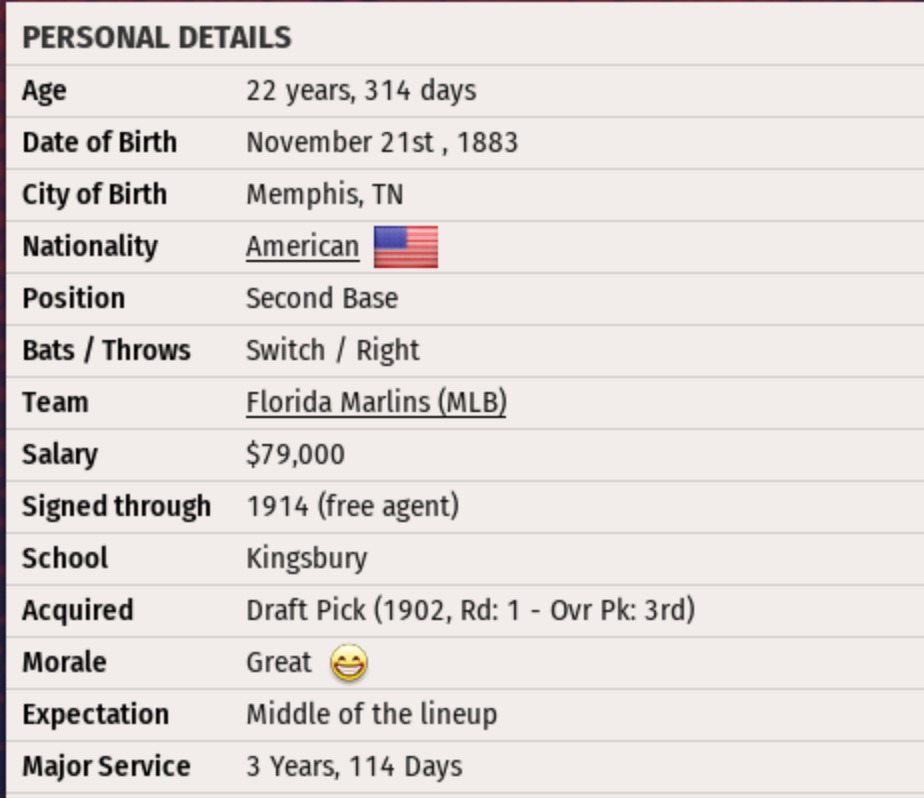Click the Nationality row label
The width and height of the screenshot is (924, 798).
coord(90,246)
